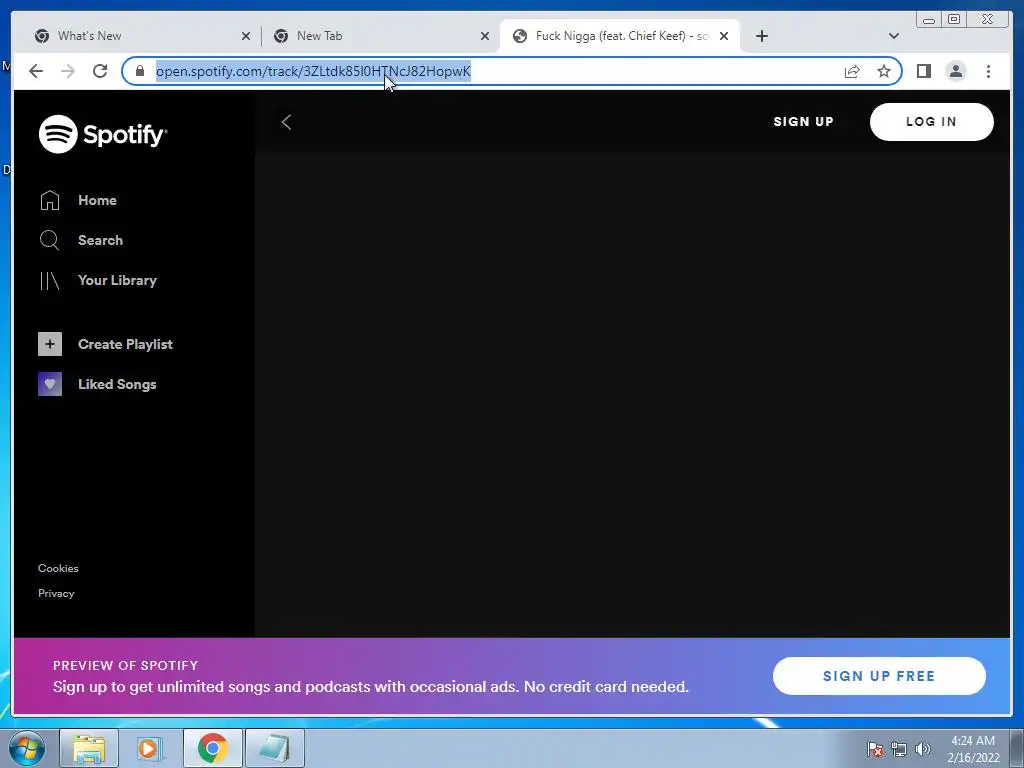This screenshot has height=768, width=1024.
Task: Click the Show desktop strip beside the clock
Action: click(1017, 748)
